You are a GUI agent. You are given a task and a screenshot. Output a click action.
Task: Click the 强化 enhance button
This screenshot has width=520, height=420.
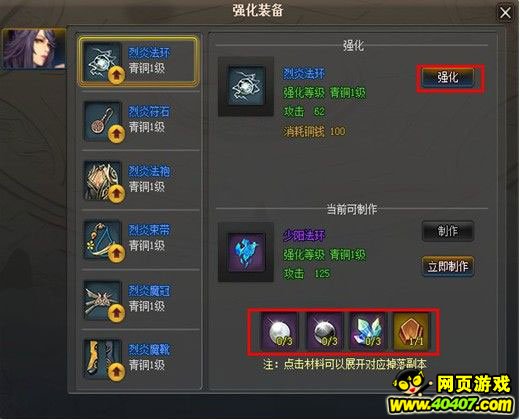tap(448, 78)
